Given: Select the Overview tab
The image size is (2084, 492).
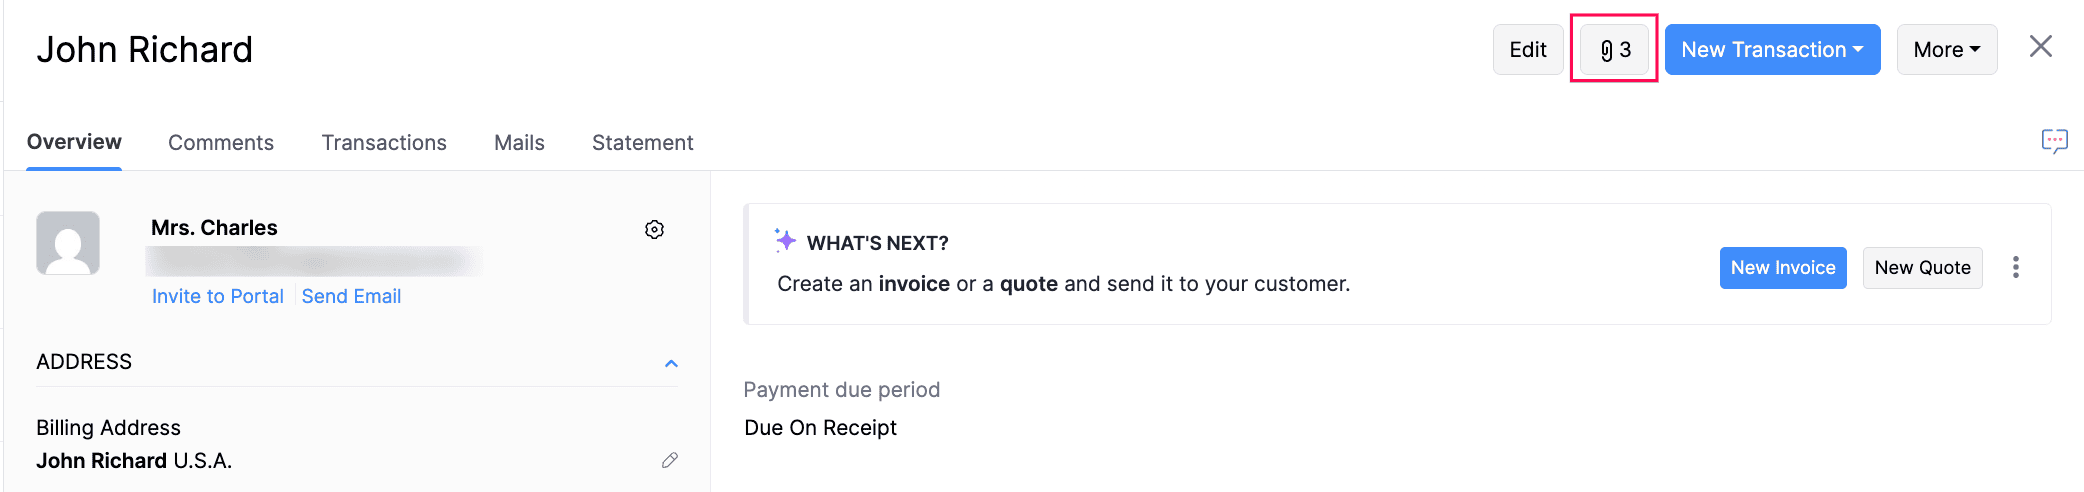Looking at the screenshot, I should tap(74, 142).
